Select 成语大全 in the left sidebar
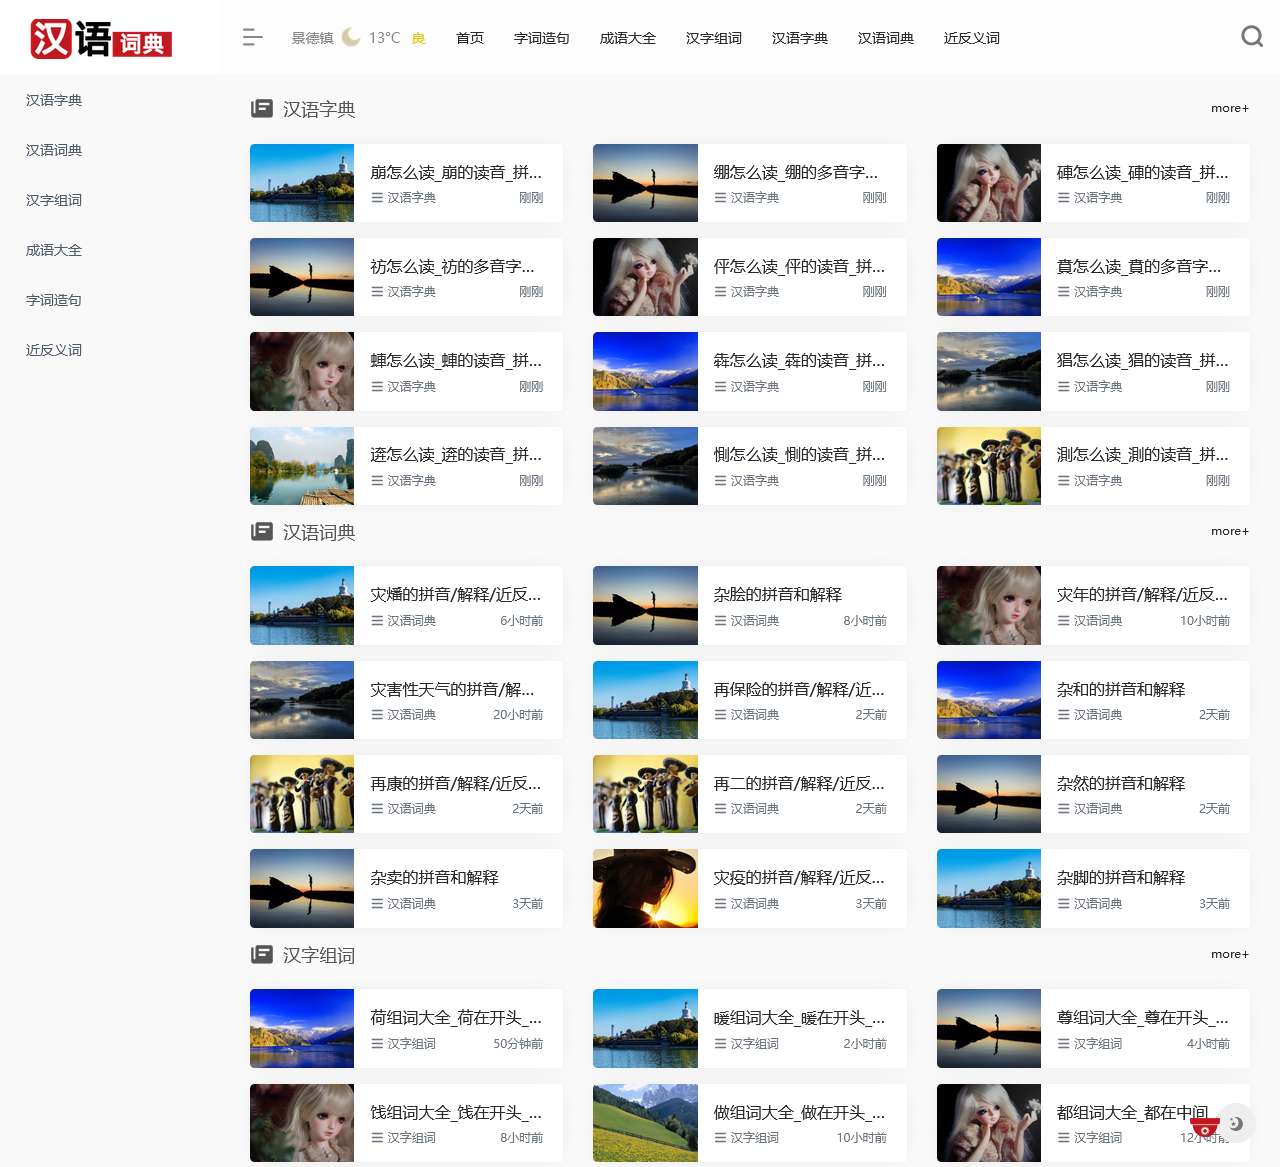 click(54, 250)
